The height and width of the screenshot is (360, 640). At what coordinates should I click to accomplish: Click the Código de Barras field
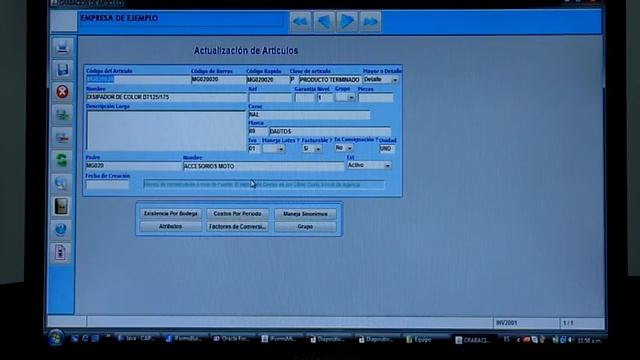point(218,80)
